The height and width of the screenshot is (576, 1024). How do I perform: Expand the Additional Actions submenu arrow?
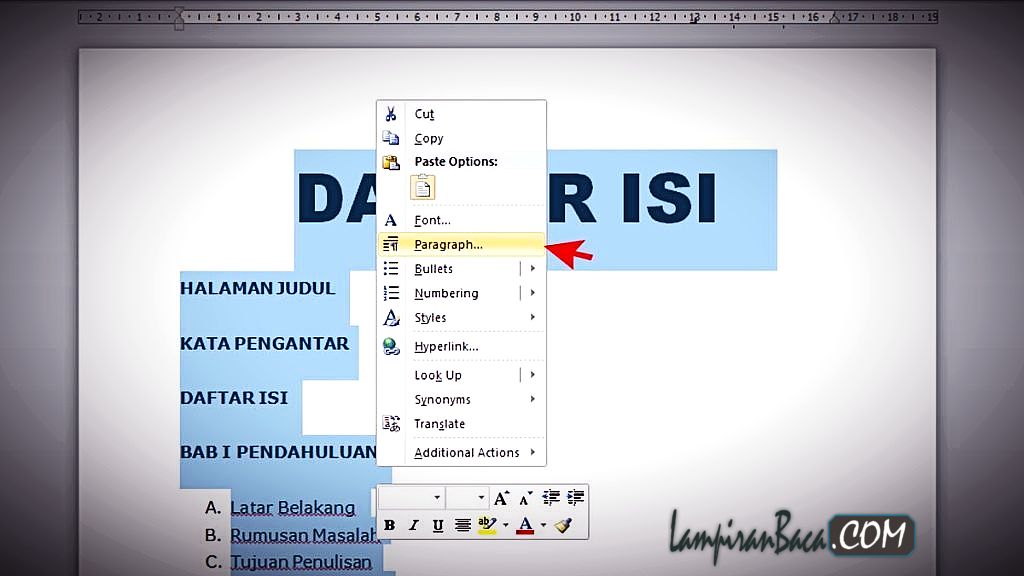pos(533,452)
